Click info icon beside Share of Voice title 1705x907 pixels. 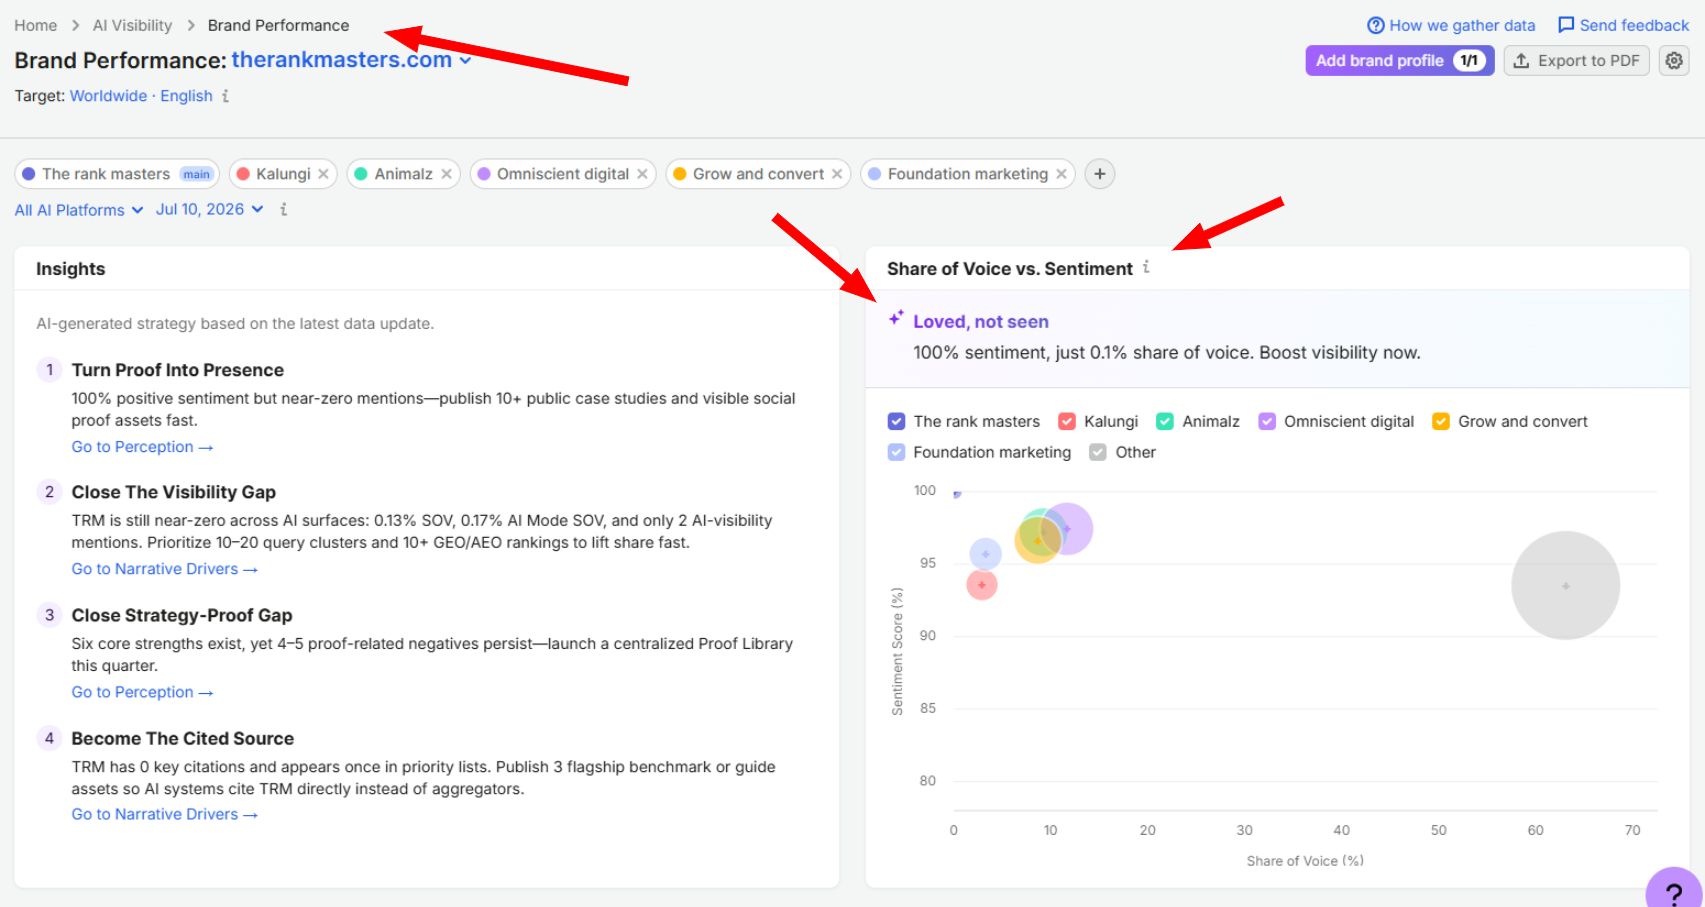tap(1146, 267)
